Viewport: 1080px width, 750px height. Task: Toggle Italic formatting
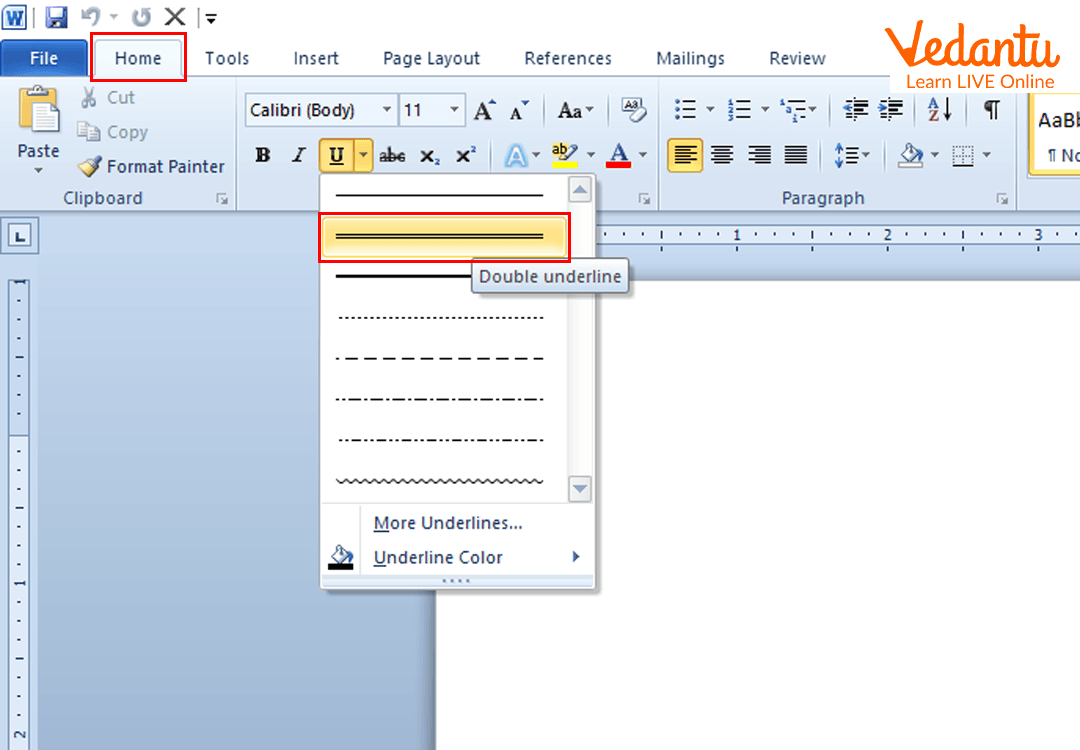298,155
